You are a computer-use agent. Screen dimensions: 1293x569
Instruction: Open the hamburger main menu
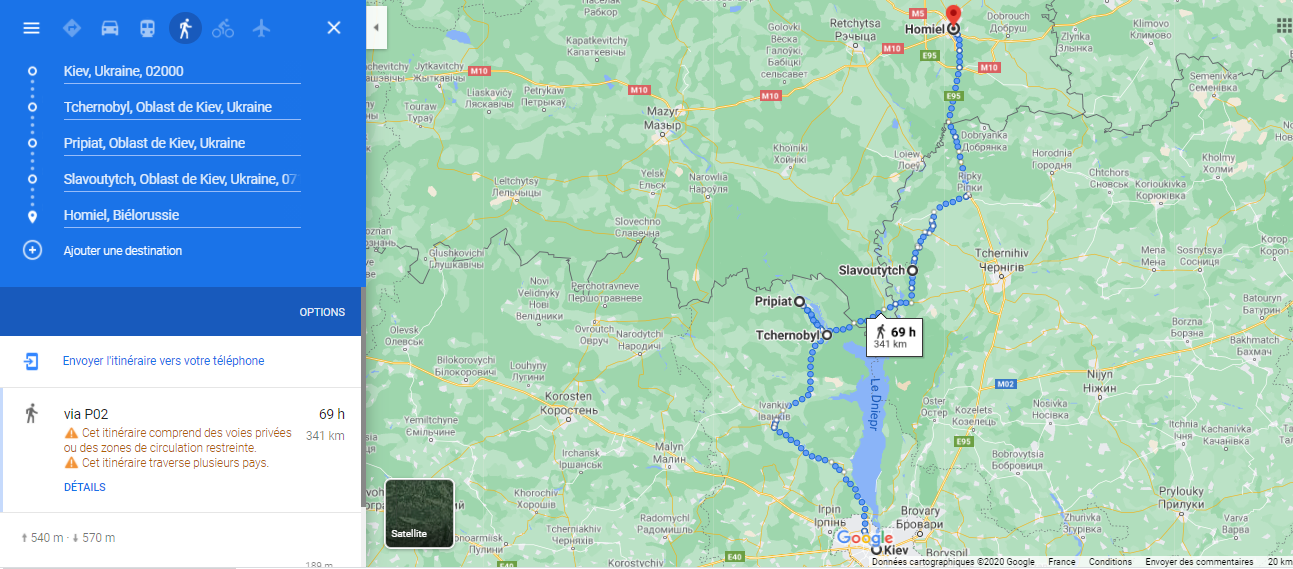pyautogui.click(x=32, y=28)
